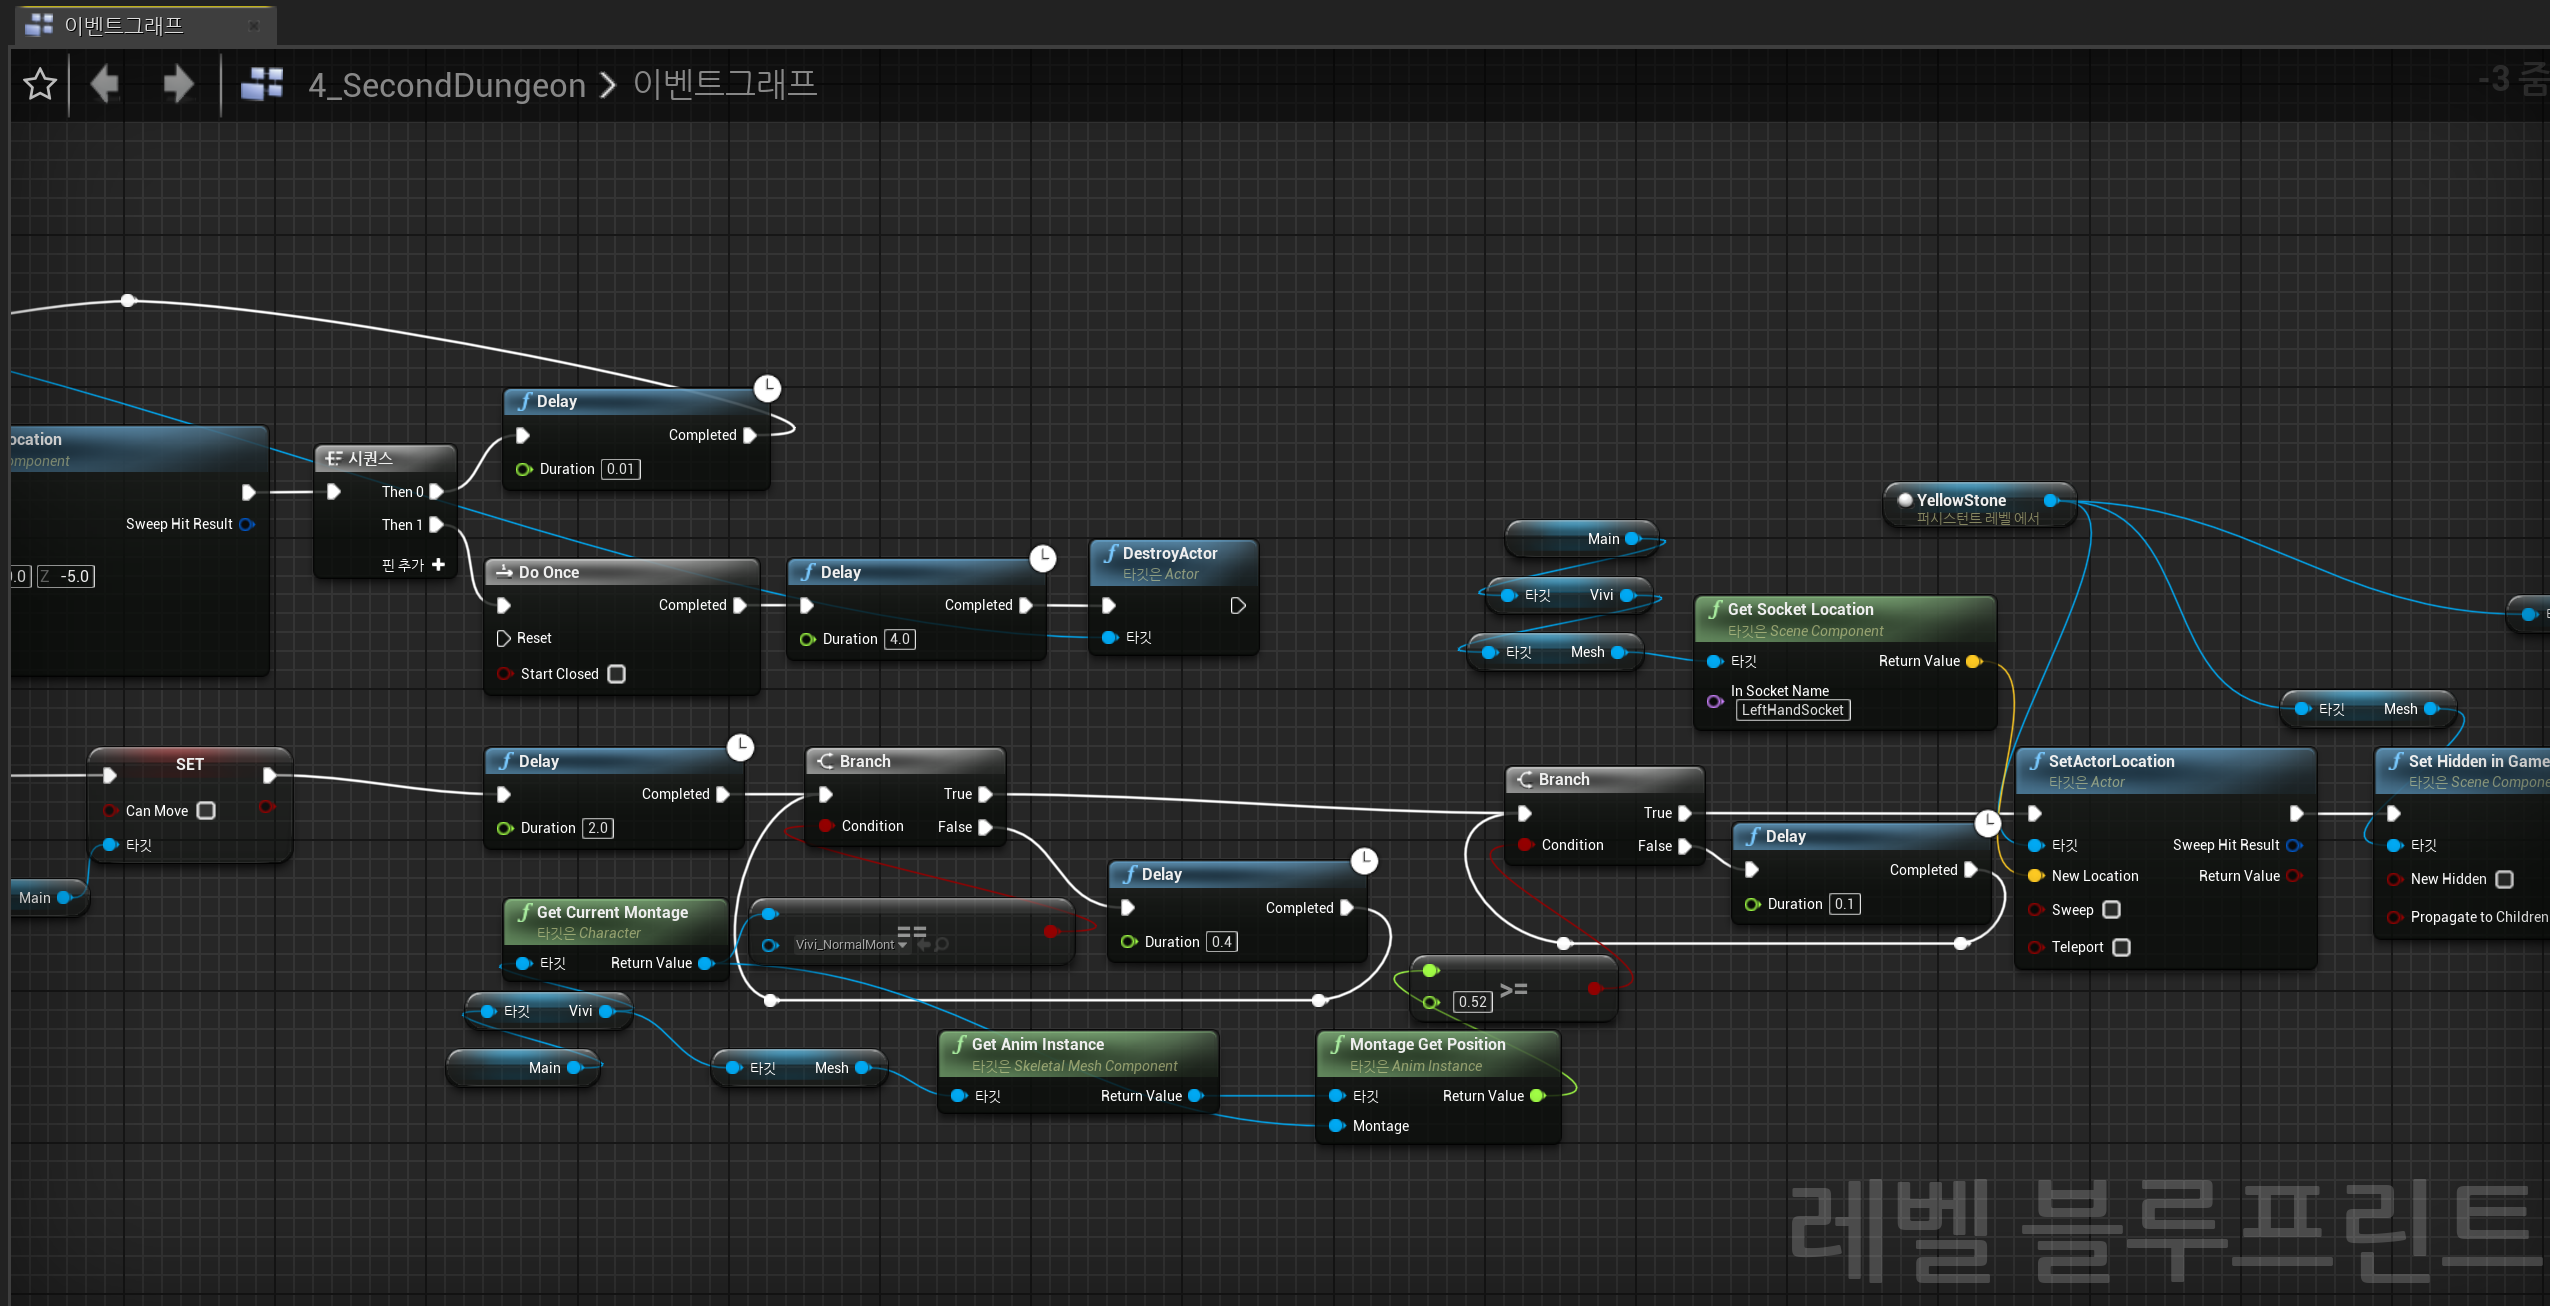Open Vivi_NormalMont asset dropdown
Viewport: 2550px width, 1306px height.
[850, 945]
